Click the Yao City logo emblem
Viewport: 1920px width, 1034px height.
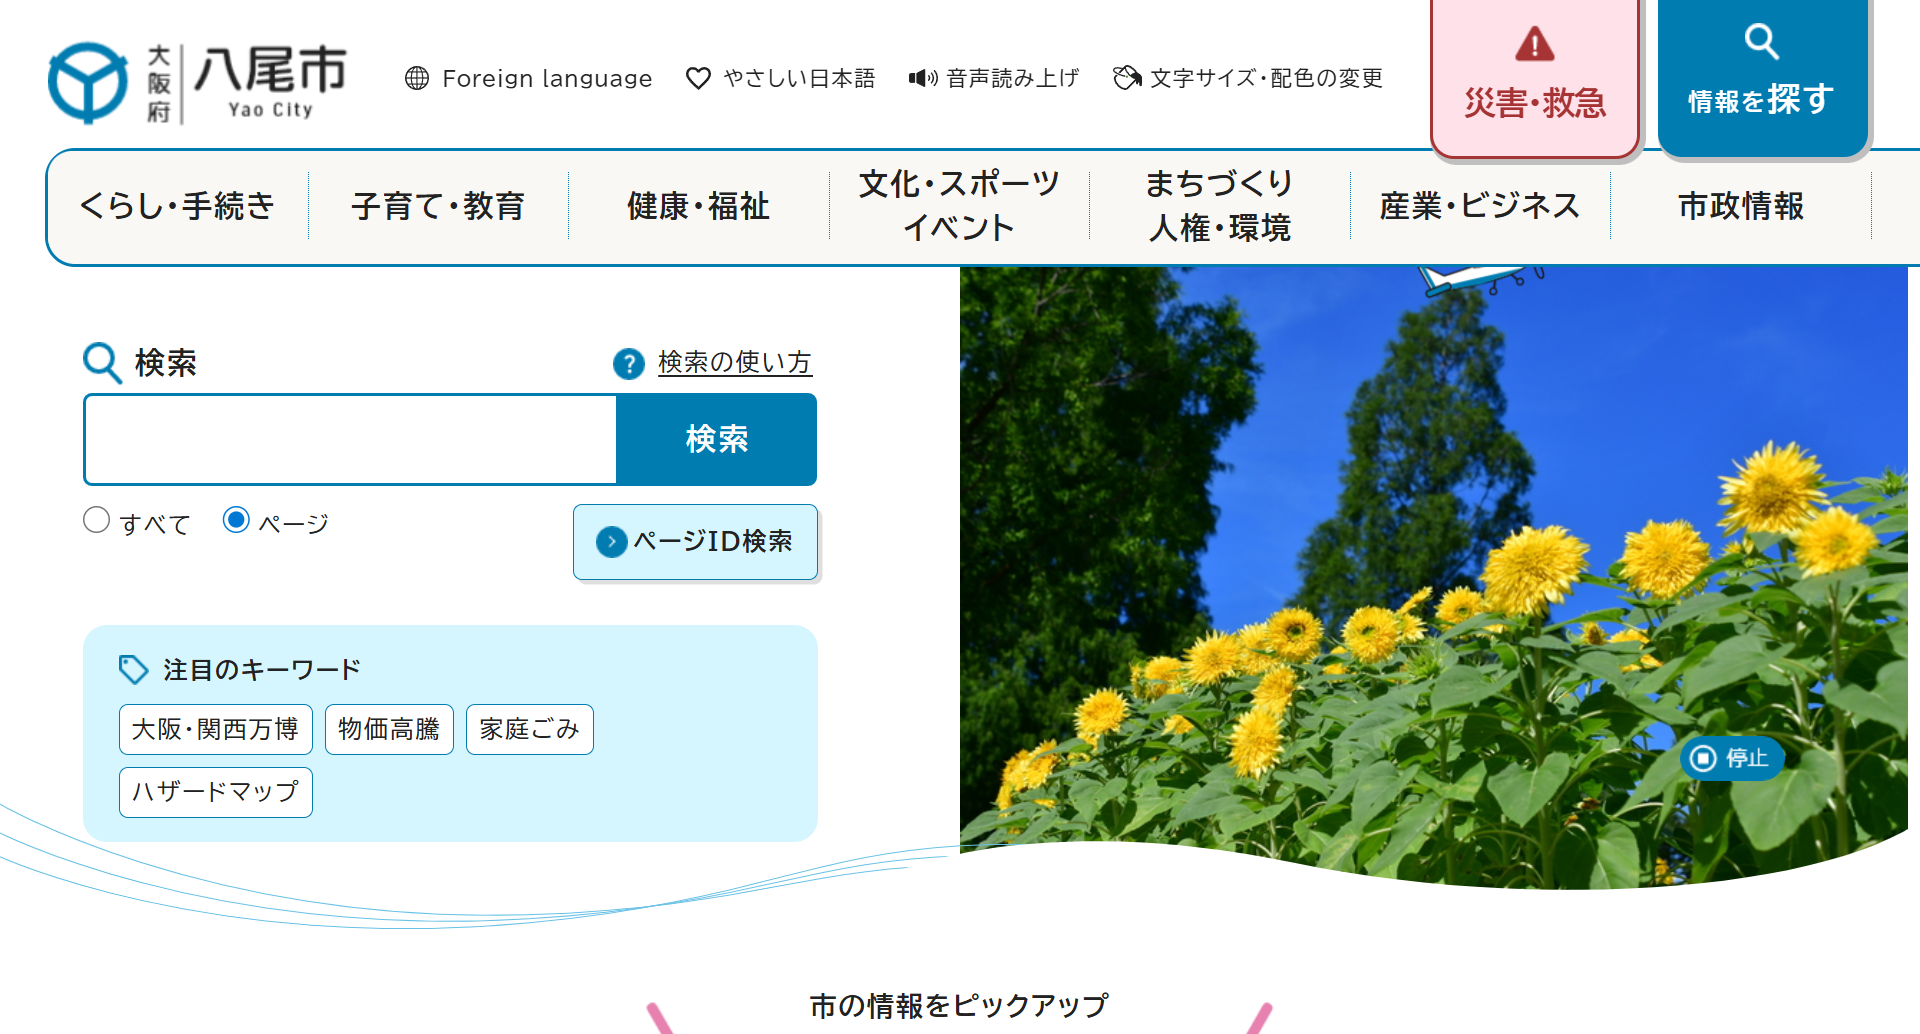click(x=88, y=83)
